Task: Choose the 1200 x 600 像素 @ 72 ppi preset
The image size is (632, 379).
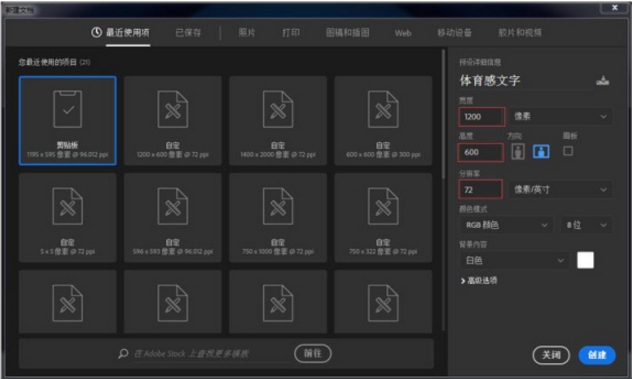Action: (173, 121)
